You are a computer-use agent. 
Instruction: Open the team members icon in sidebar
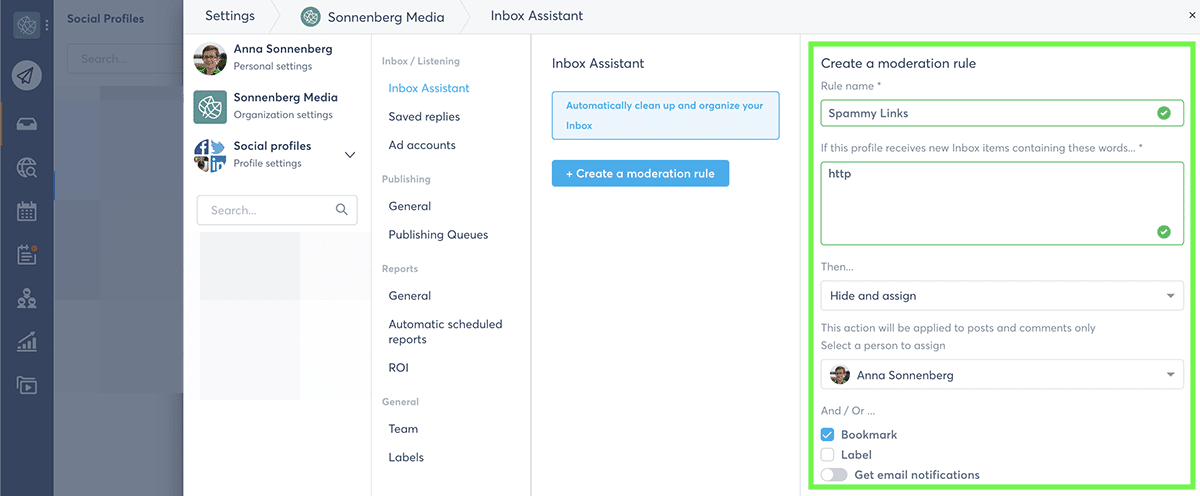click(28, 298)
